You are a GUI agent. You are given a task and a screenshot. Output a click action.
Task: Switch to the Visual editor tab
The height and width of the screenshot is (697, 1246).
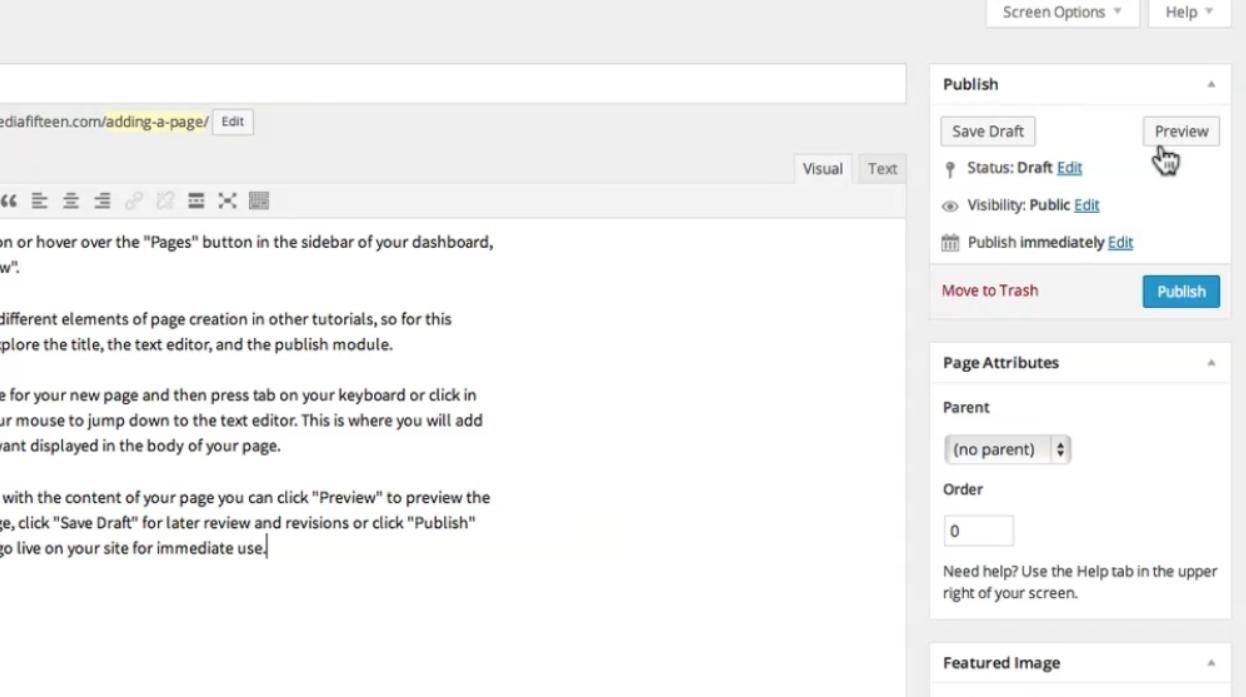click(822, 169)
